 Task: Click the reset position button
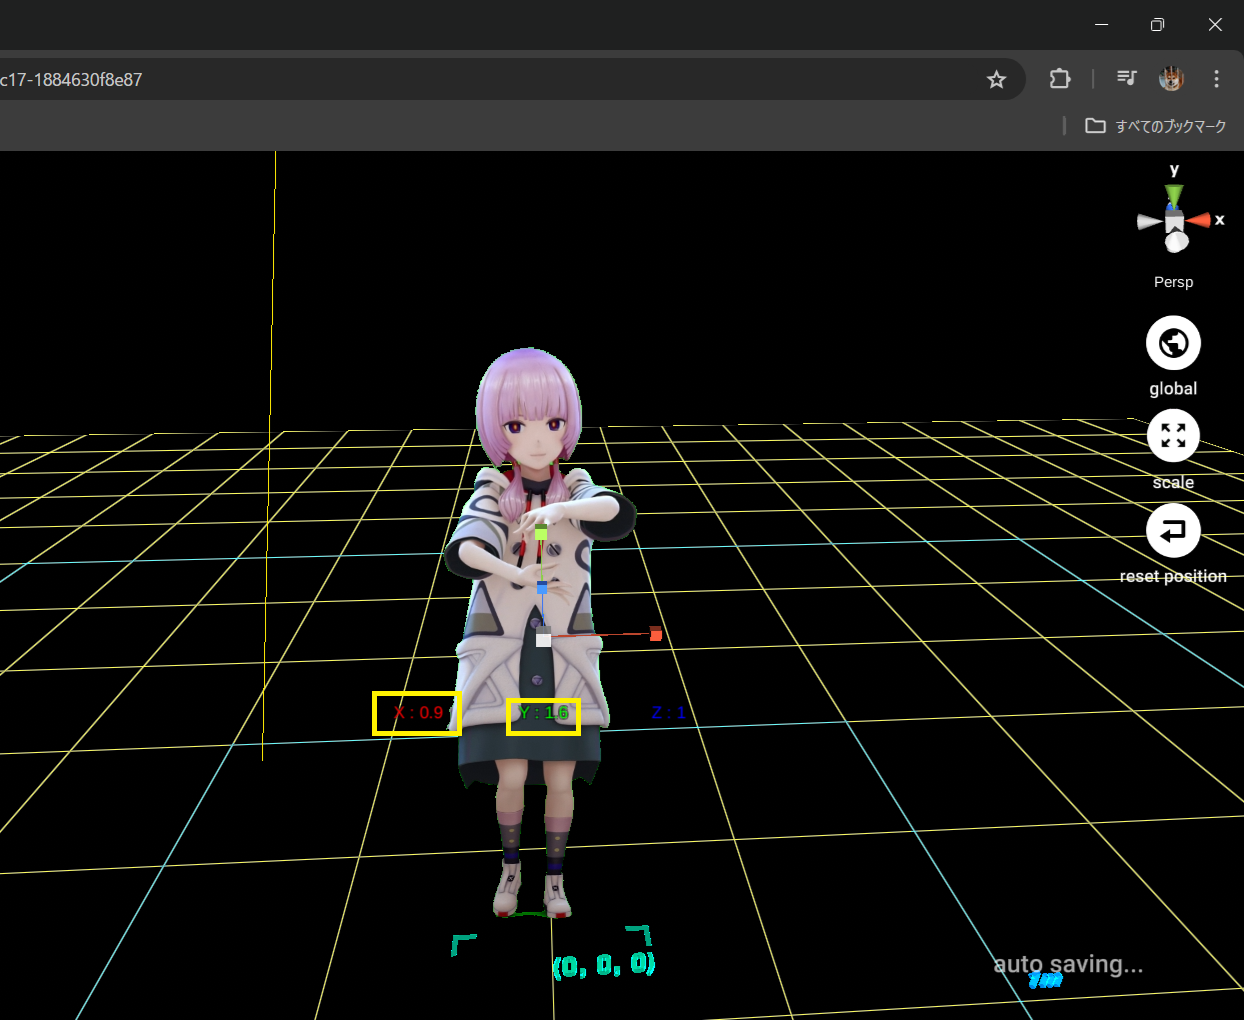(x=1173, y=530)
